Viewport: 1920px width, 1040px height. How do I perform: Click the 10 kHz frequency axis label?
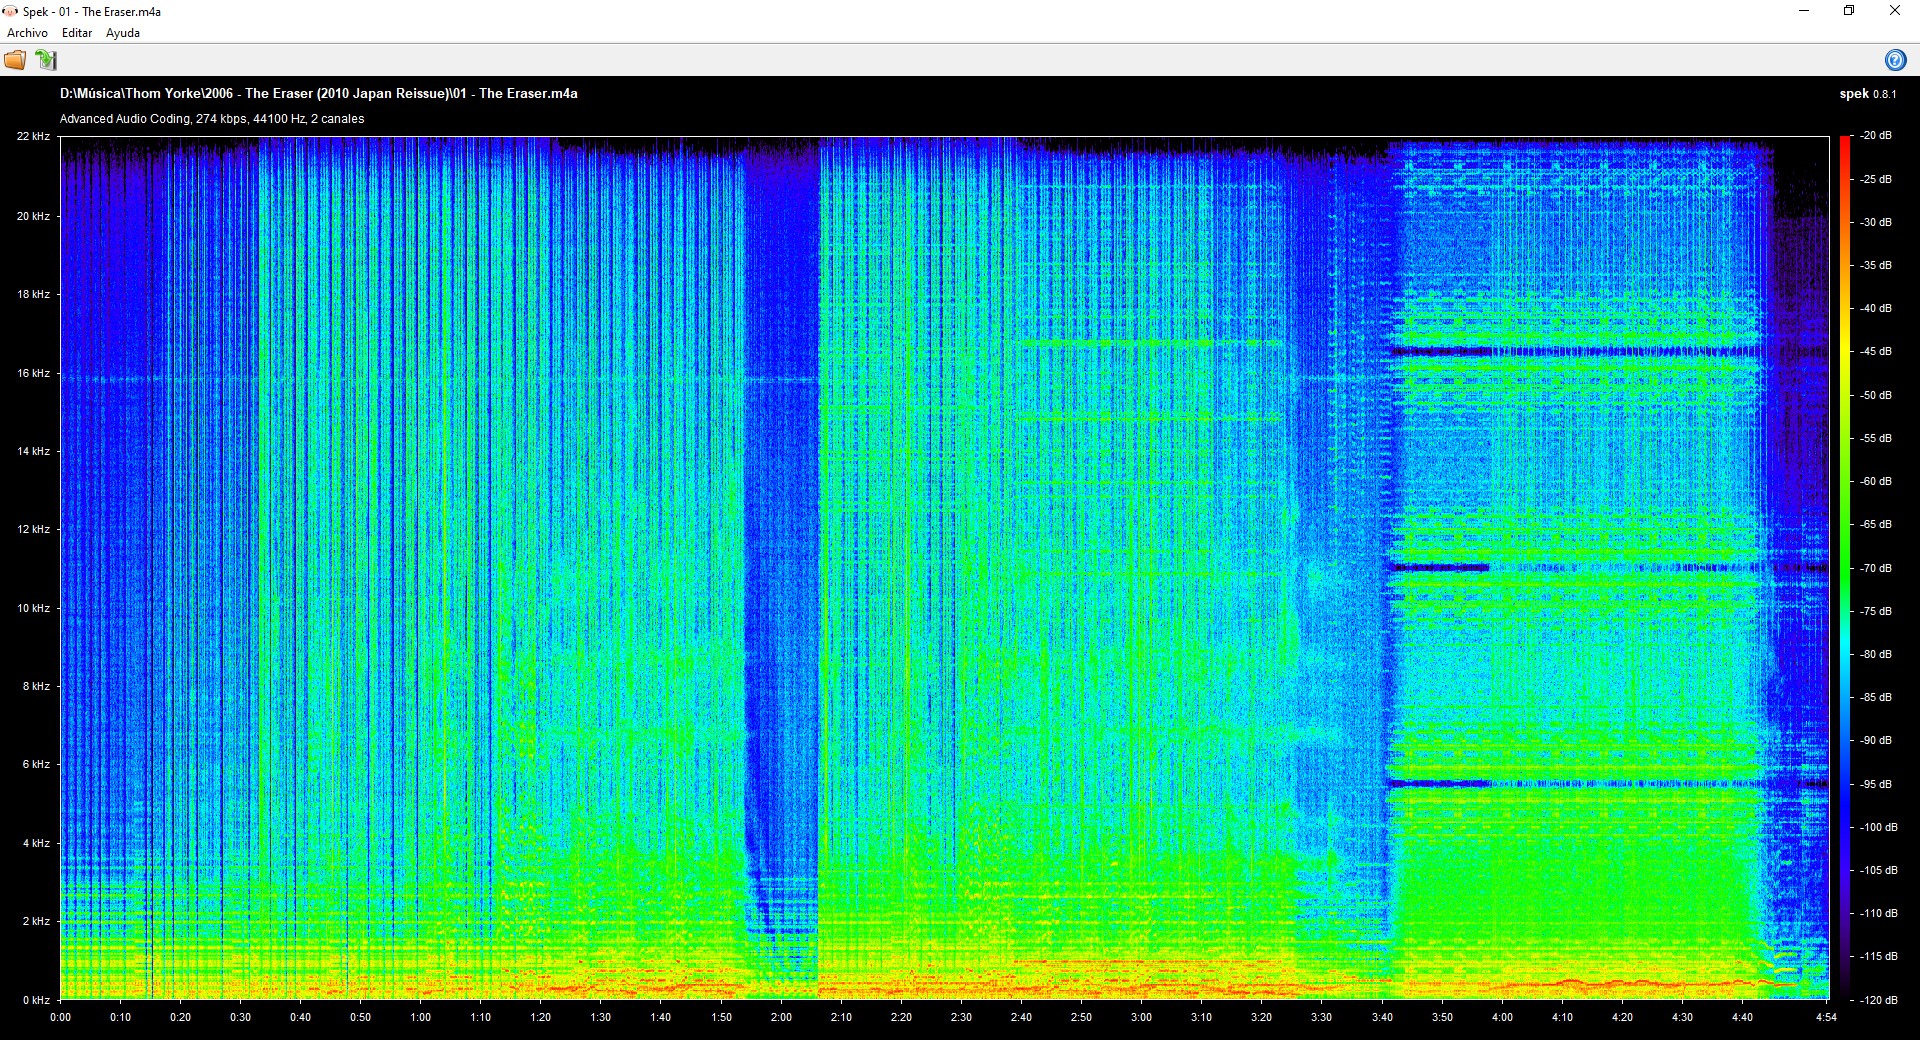33,608
